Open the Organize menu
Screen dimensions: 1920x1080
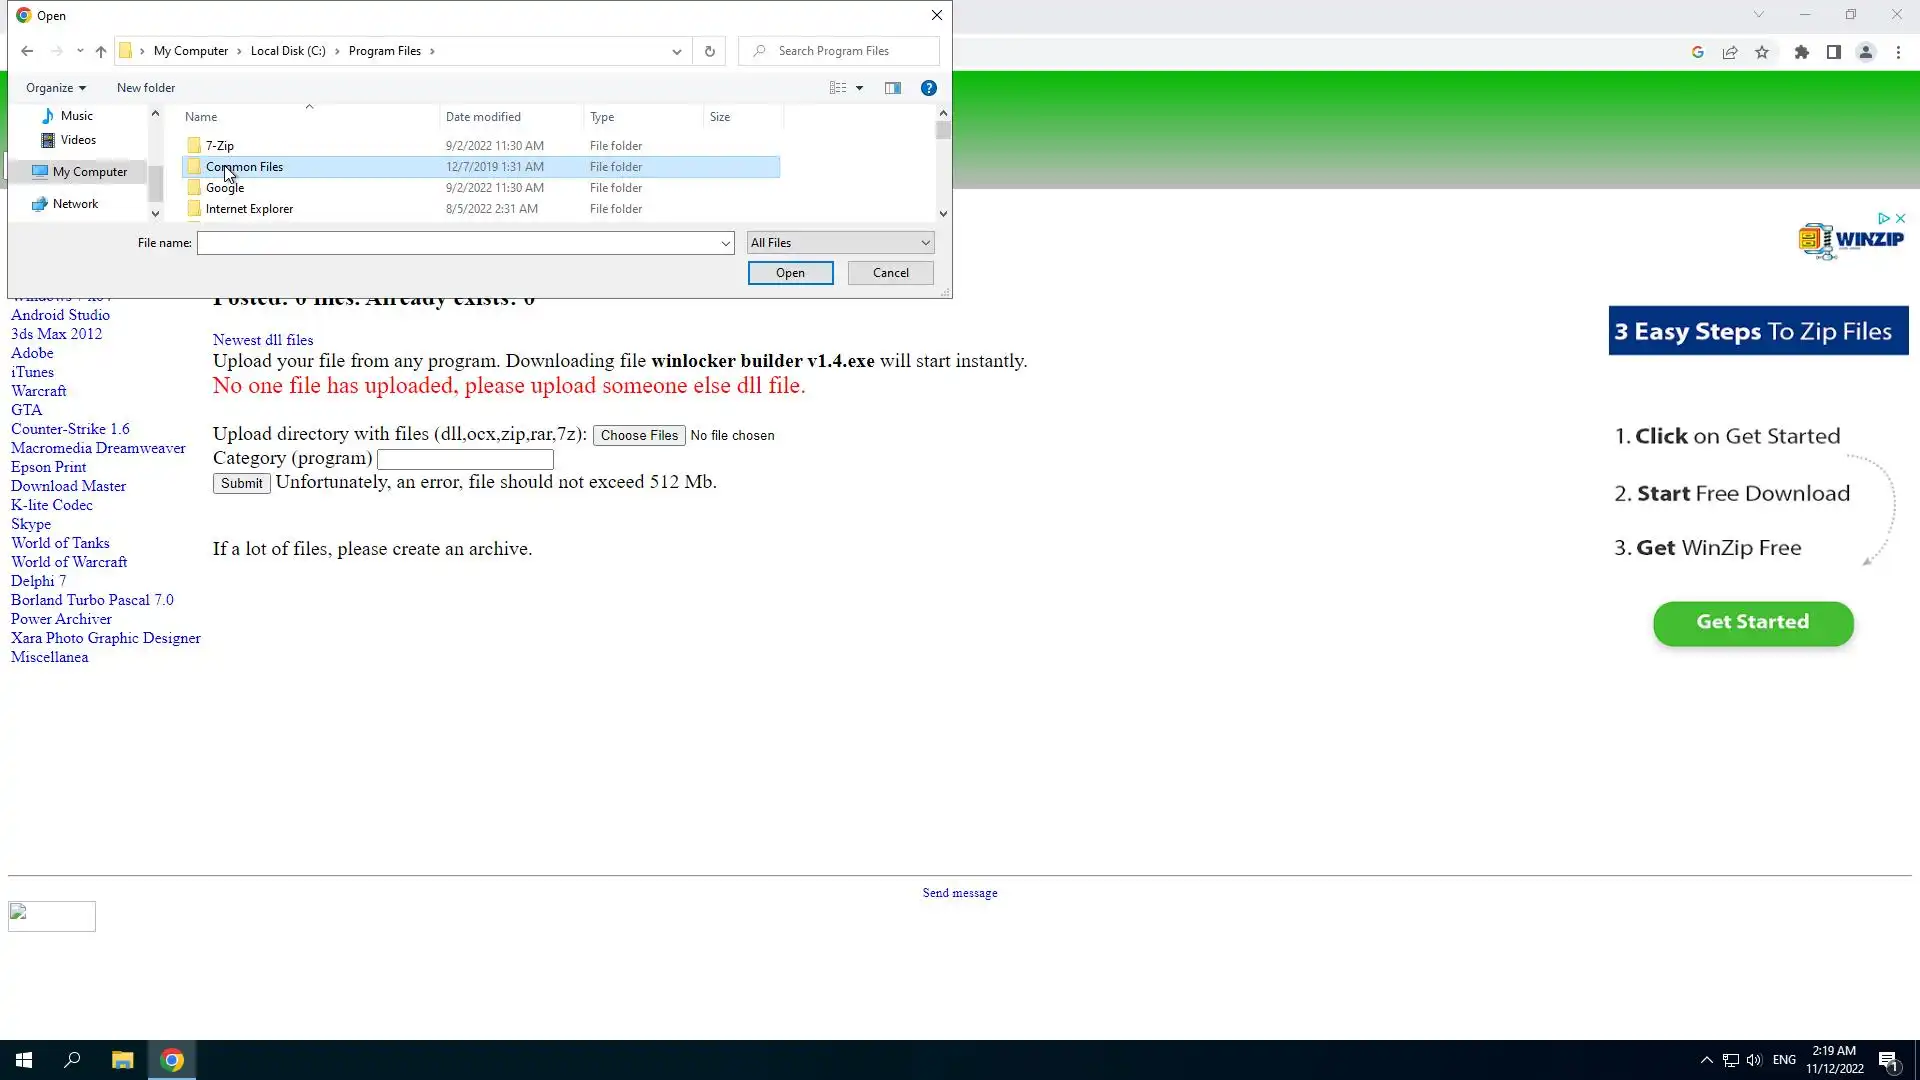click(x=56, y=88)
